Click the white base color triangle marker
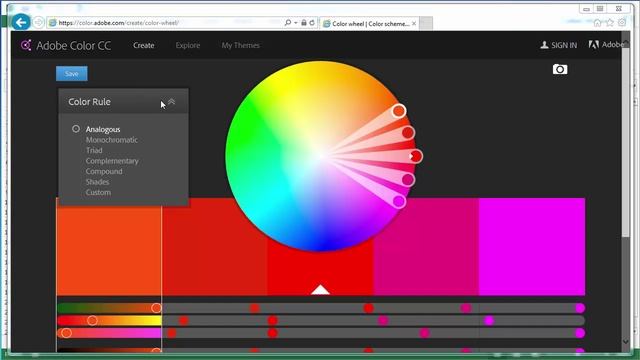The height and width of the screenshot is (360, 640). pyautogui.click(x=320, y=289)
